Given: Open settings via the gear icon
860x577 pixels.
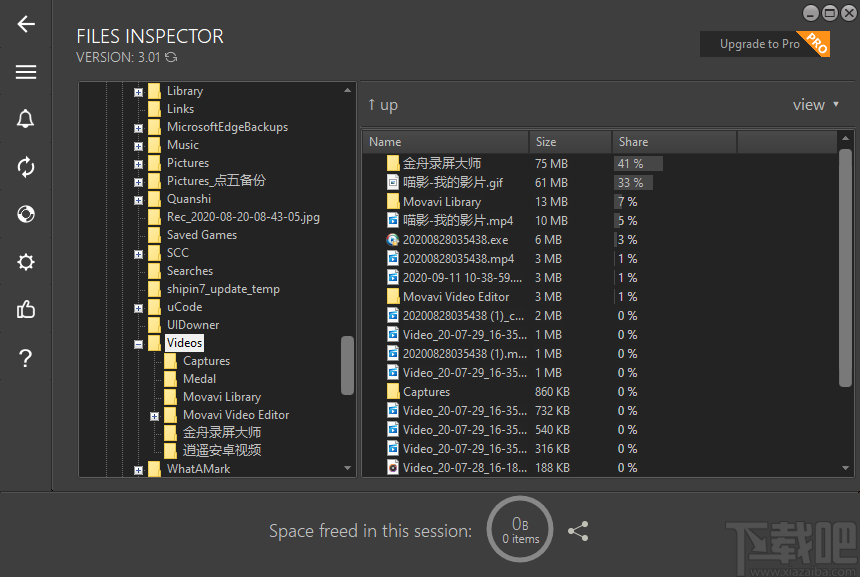Looking at the screenshot, I should (26, 262).
